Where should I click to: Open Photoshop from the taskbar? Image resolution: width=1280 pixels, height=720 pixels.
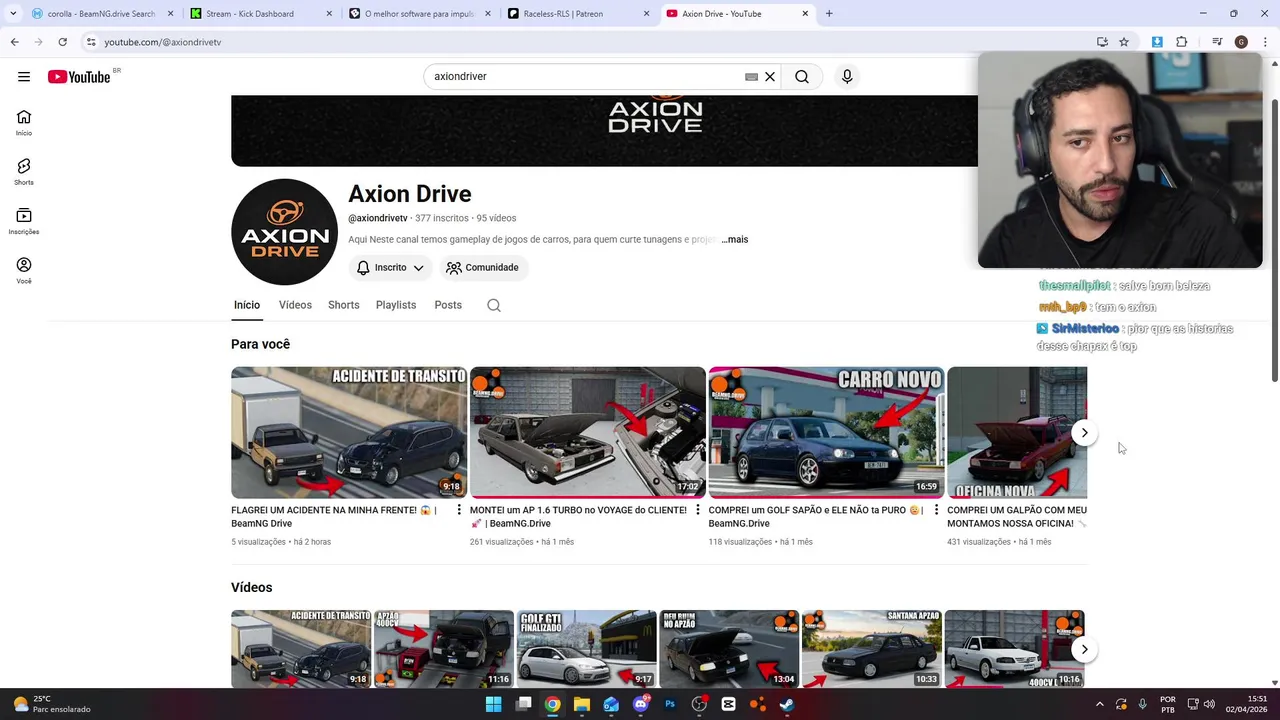[670, 704]
